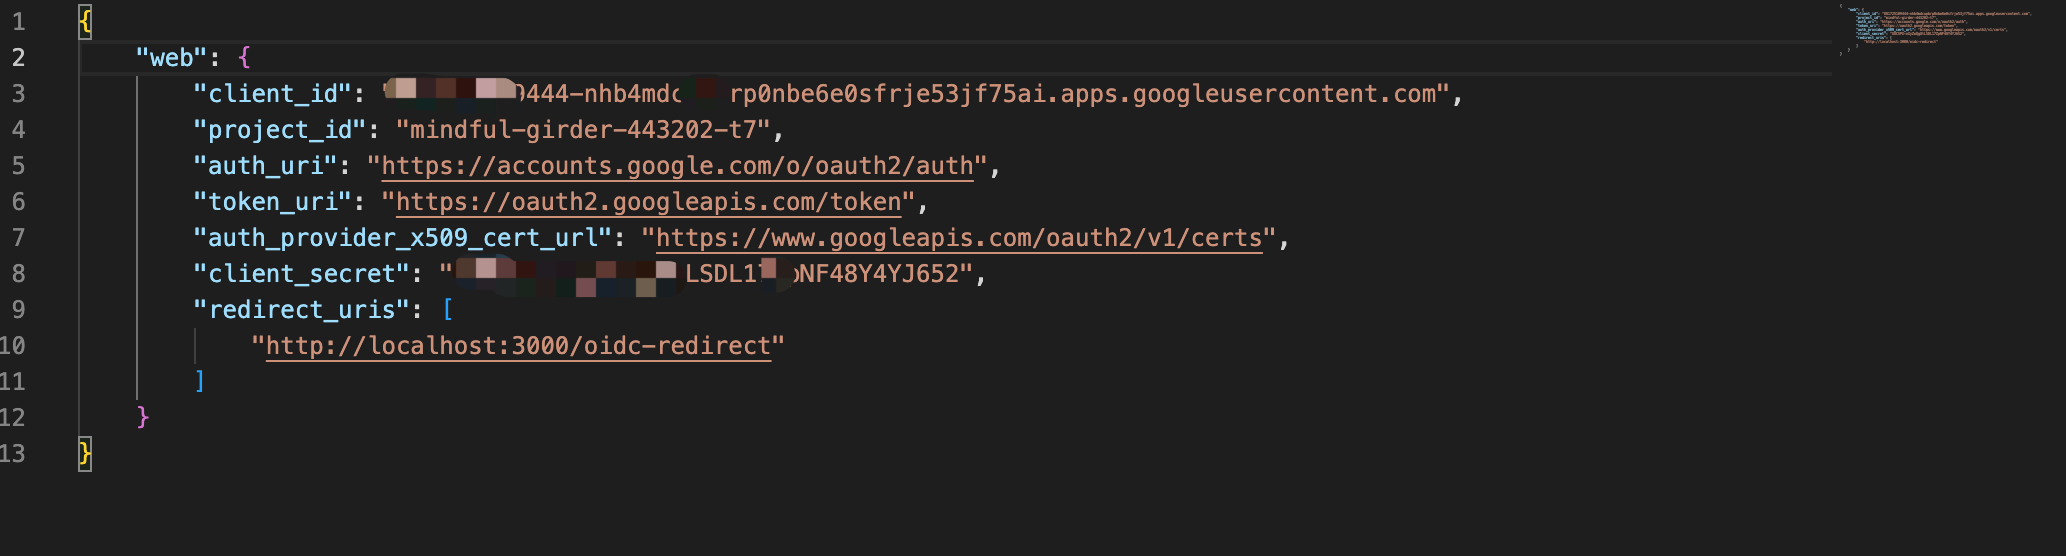Click the "auth_provider_x509_cert_url" key

point(402,238)
